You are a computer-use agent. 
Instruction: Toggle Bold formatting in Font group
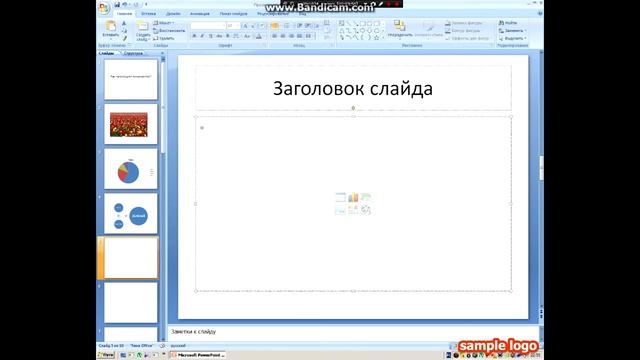pos(194,36)
